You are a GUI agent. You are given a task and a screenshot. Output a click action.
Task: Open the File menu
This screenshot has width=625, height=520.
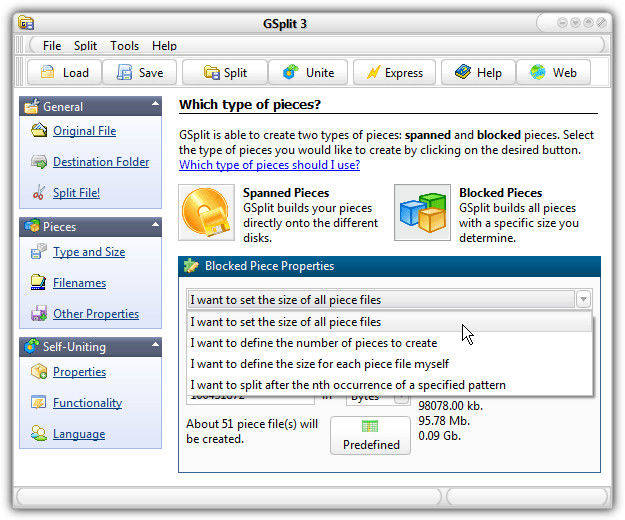(52, 45)
